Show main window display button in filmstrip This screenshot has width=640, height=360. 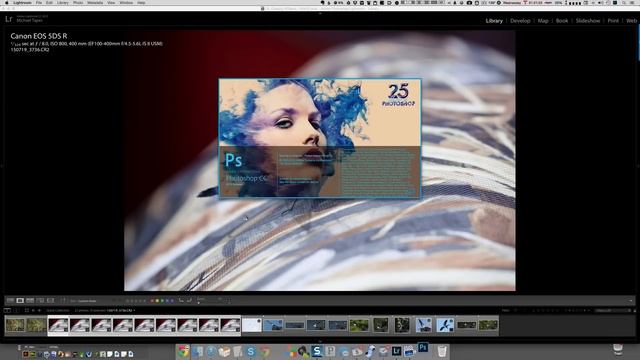(7, 311)
